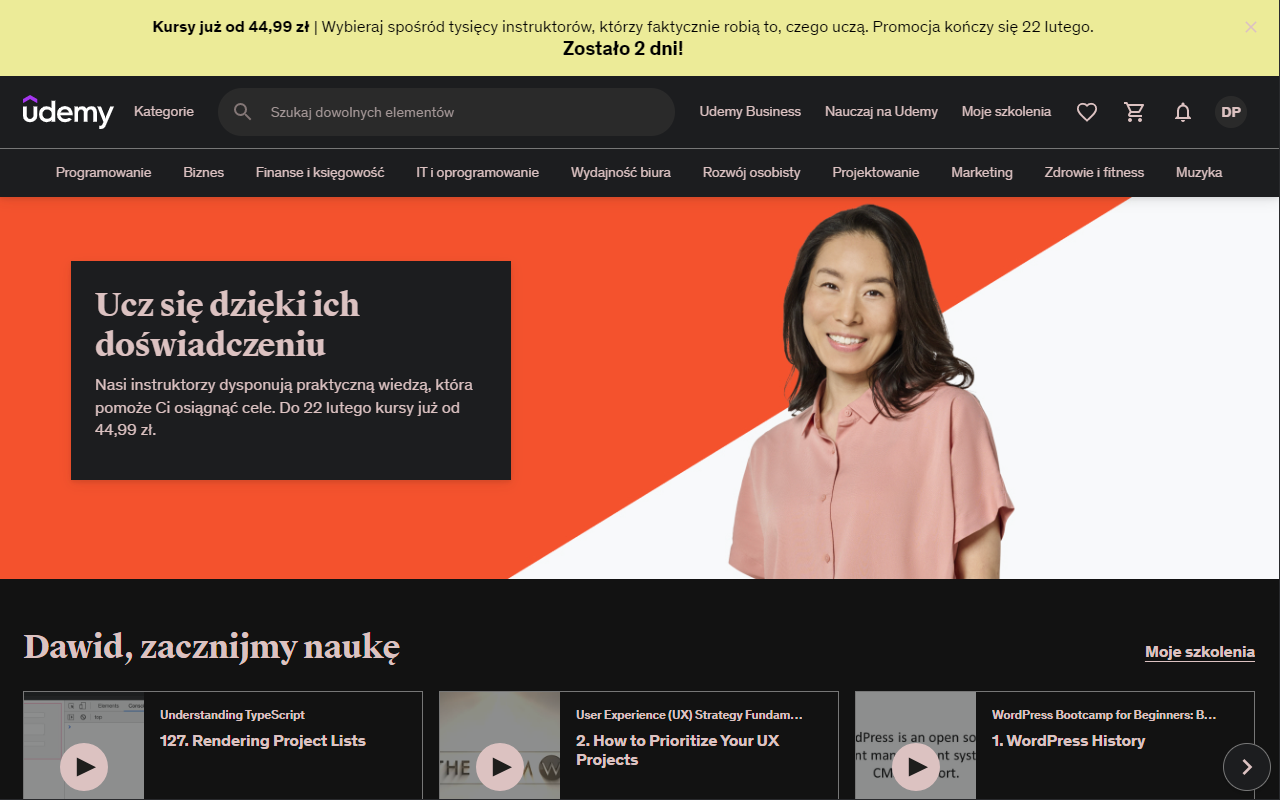This screenshot has width=1280, height=800.
Task: Focus the course search field
Action: pos(446,112)
